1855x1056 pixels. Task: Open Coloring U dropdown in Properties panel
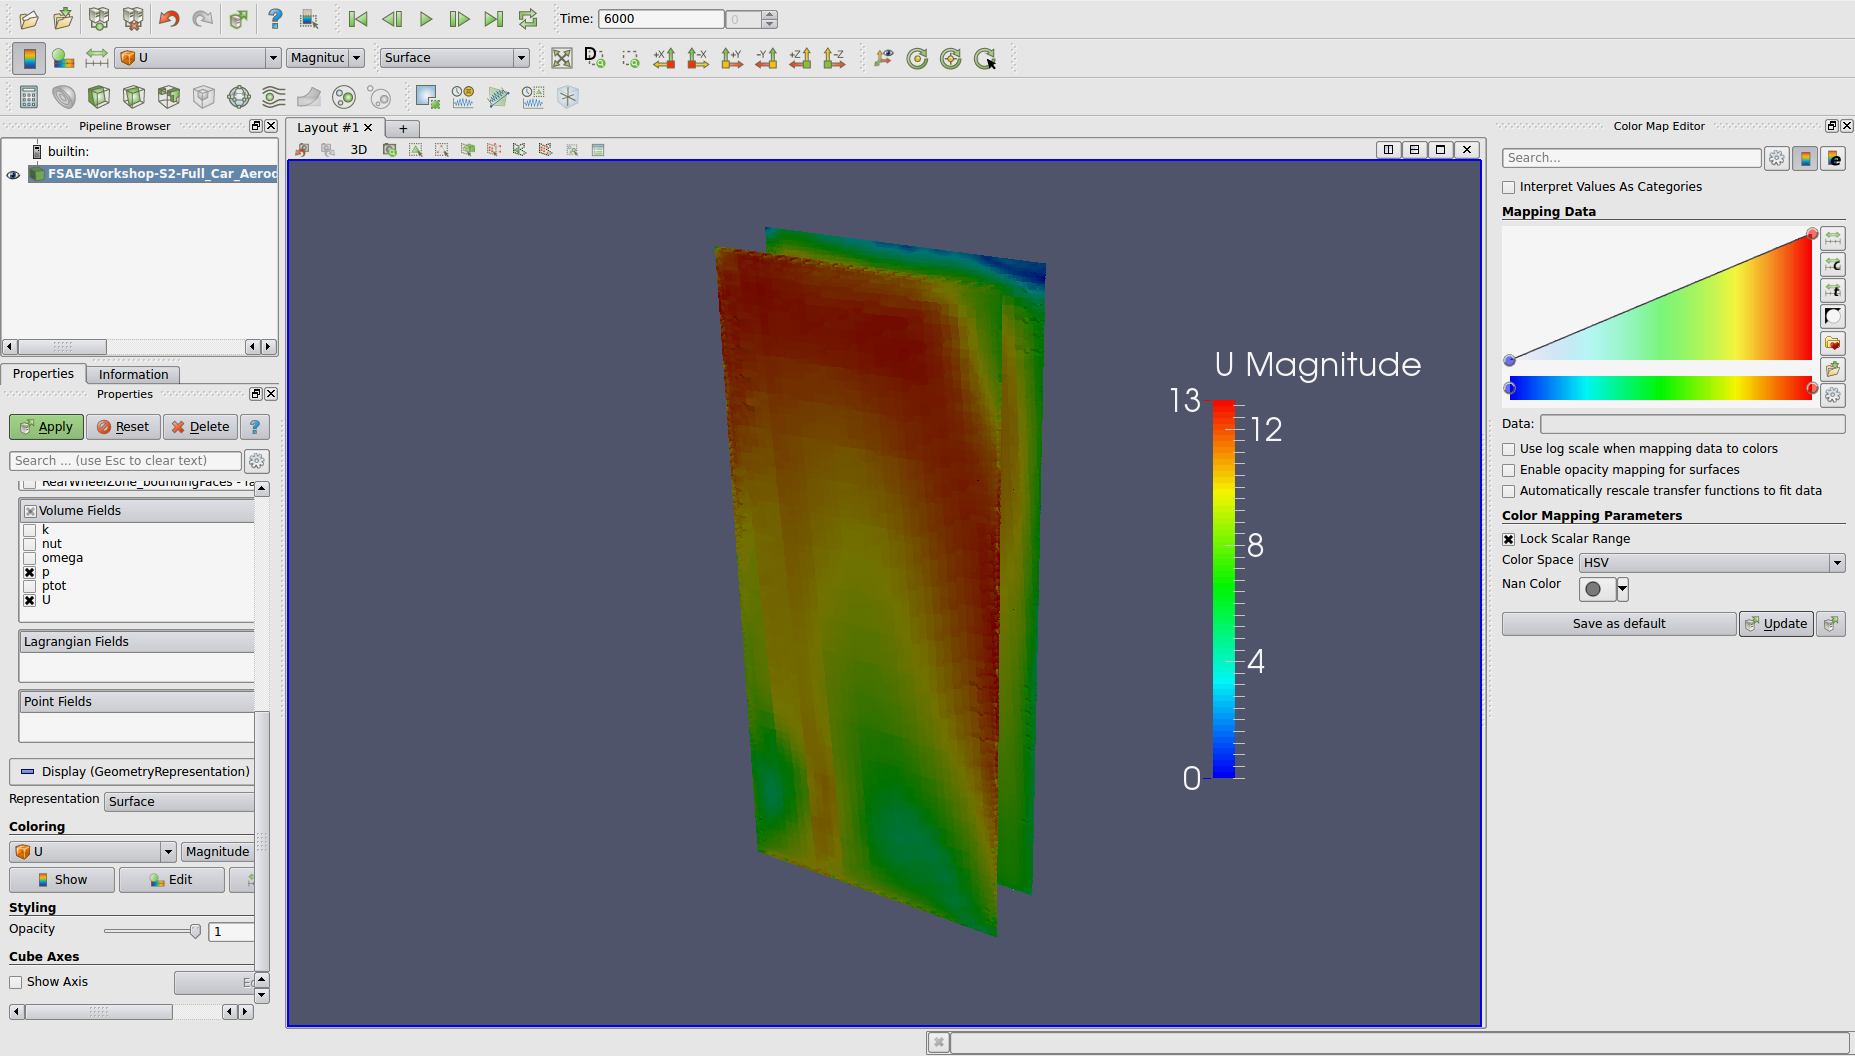coord(93,852)
